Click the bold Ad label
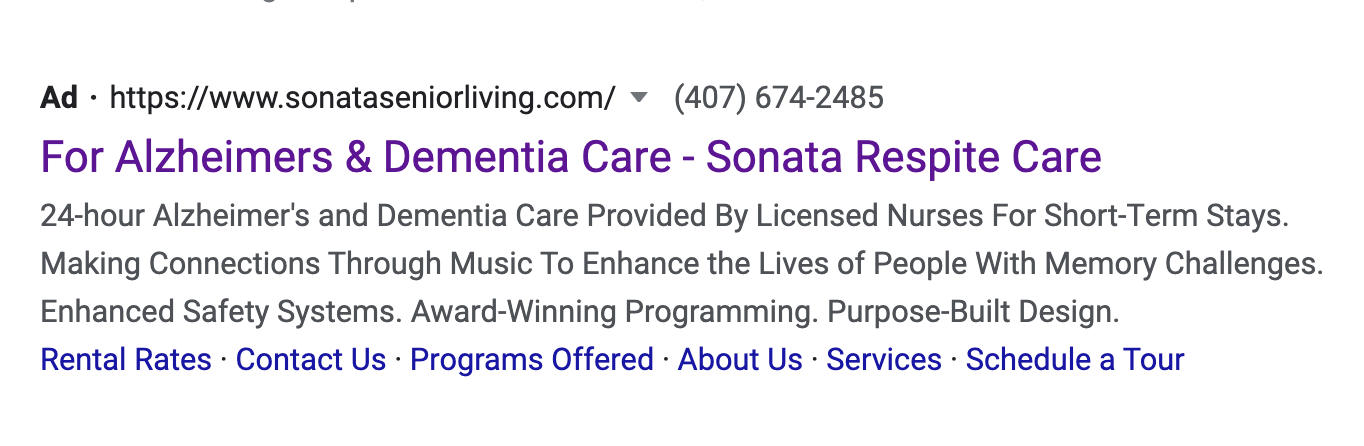 [59, 98]
